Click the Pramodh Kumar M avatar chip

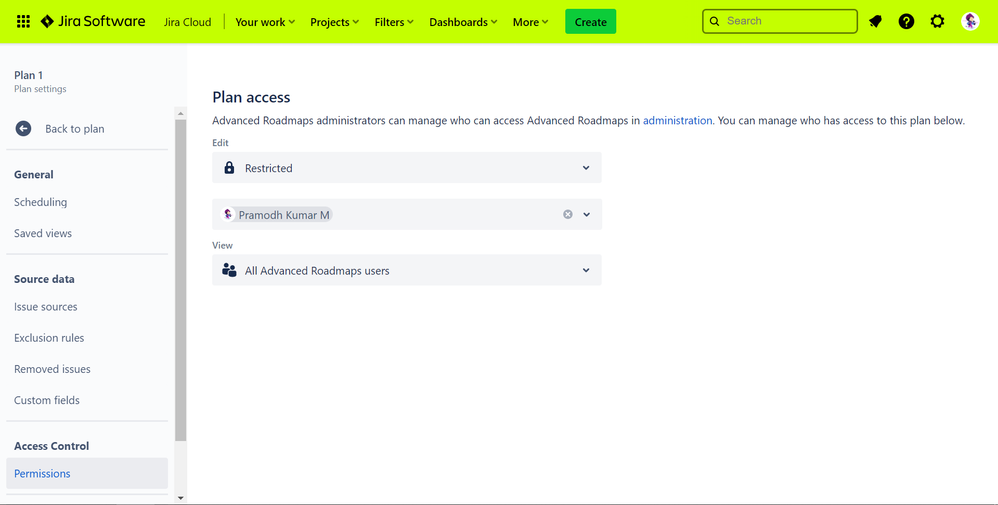click(277, 215)
